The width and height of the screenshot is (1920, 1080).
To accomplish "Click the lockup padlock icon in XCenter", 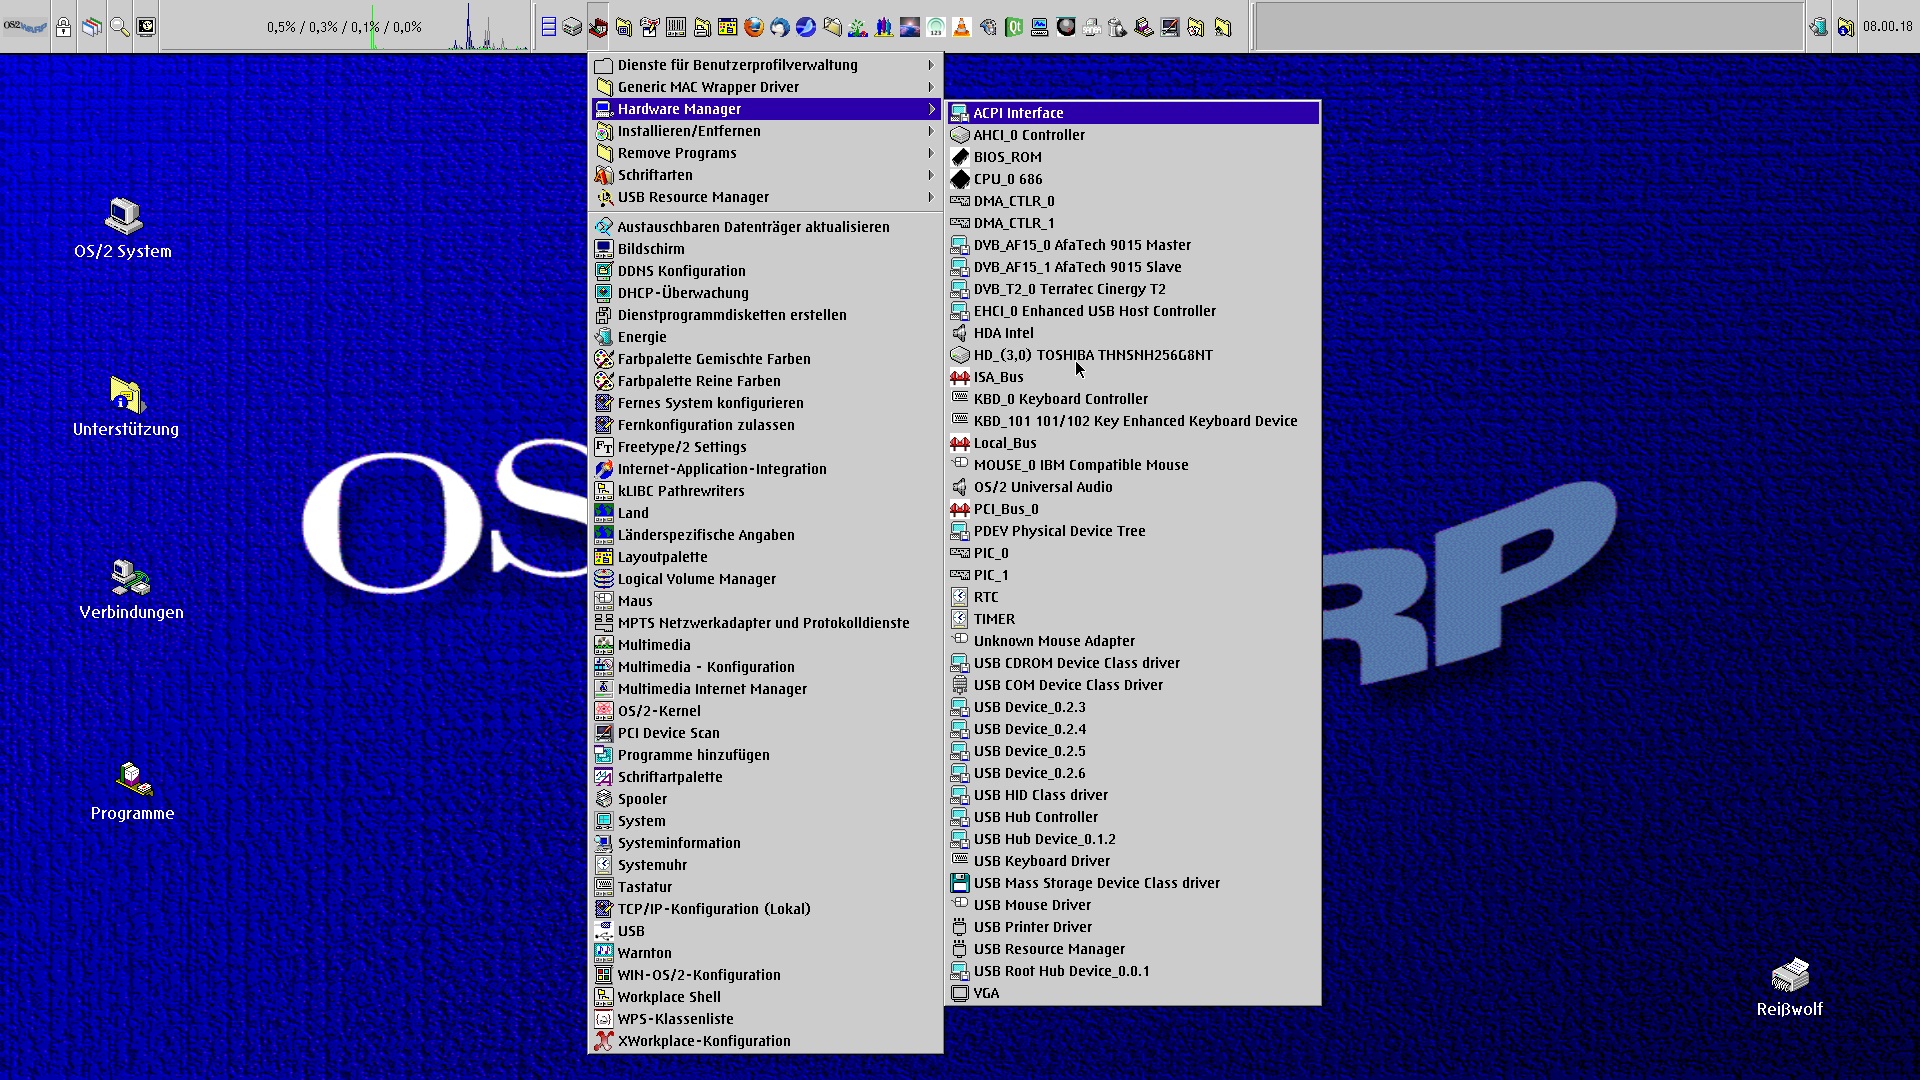I will click(64, 27).
